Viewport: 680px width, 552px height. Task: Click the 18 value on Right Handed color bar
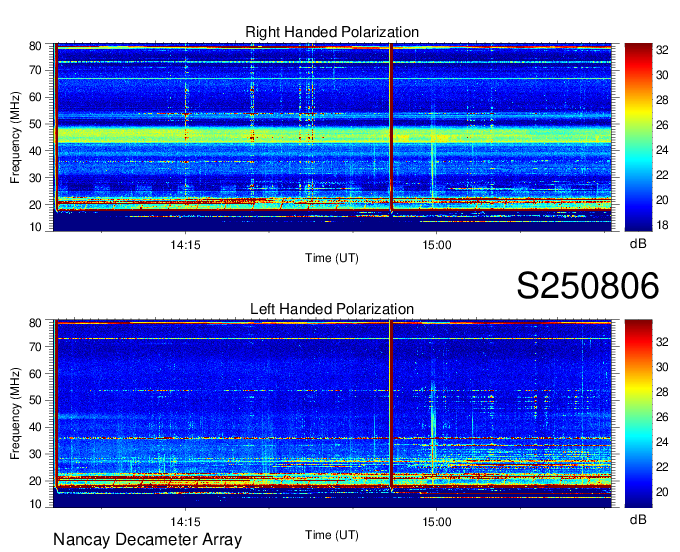tap(662, 225)
